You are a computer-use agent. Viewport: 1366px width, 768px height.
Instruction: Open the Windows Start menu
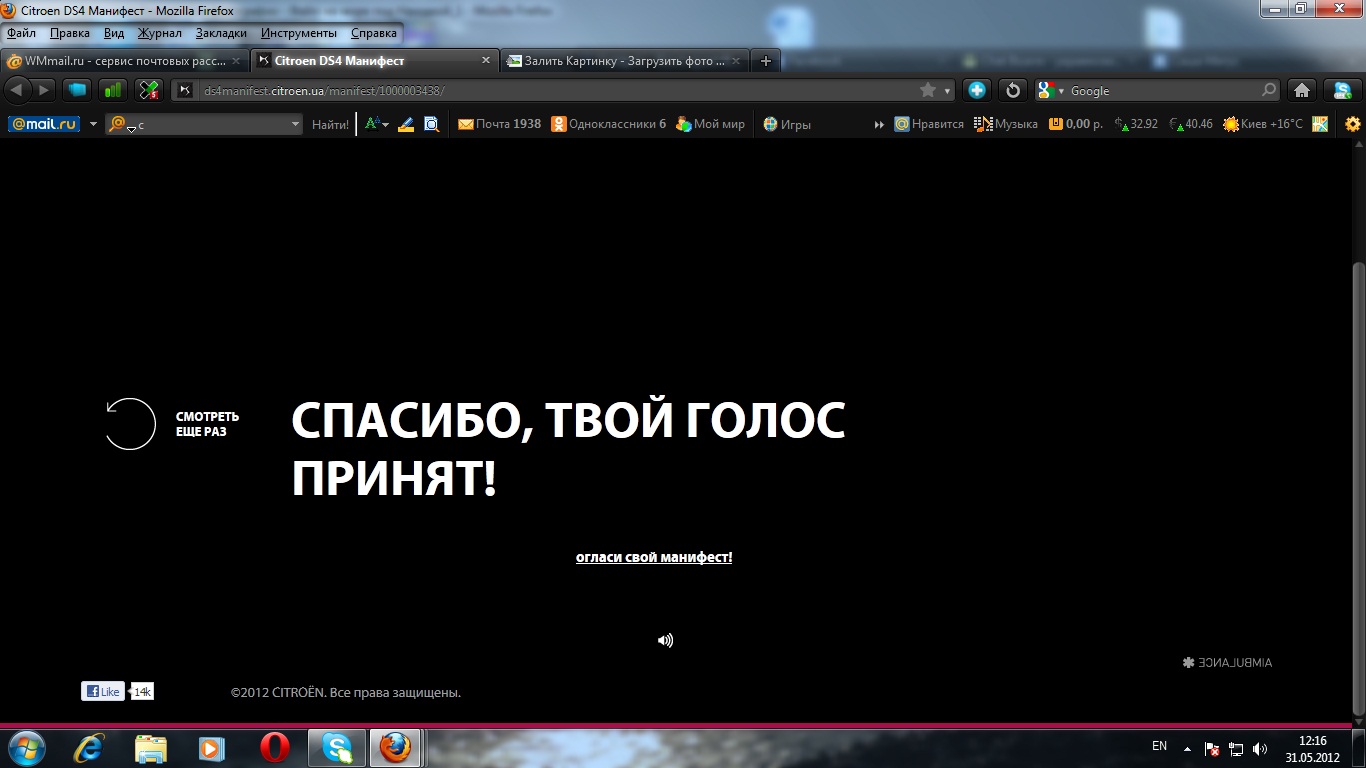coord(26,748)
